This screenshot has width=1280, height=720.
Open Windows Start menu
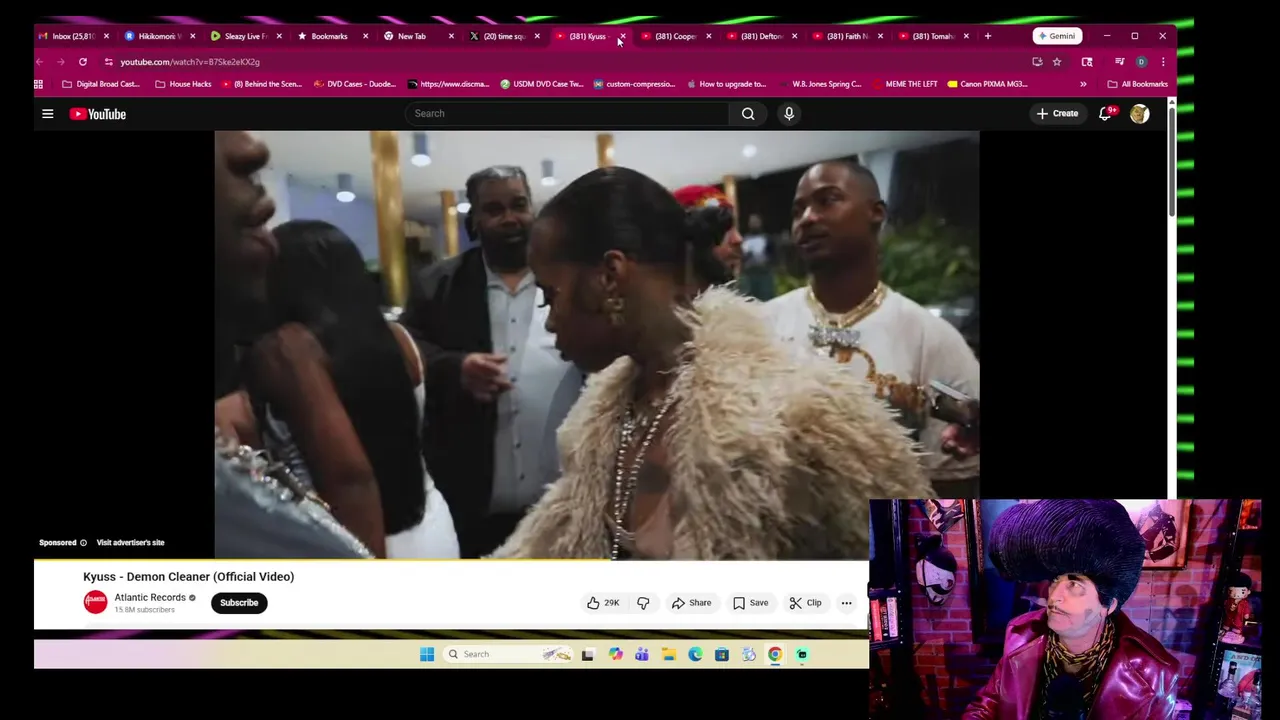(427, 654)
